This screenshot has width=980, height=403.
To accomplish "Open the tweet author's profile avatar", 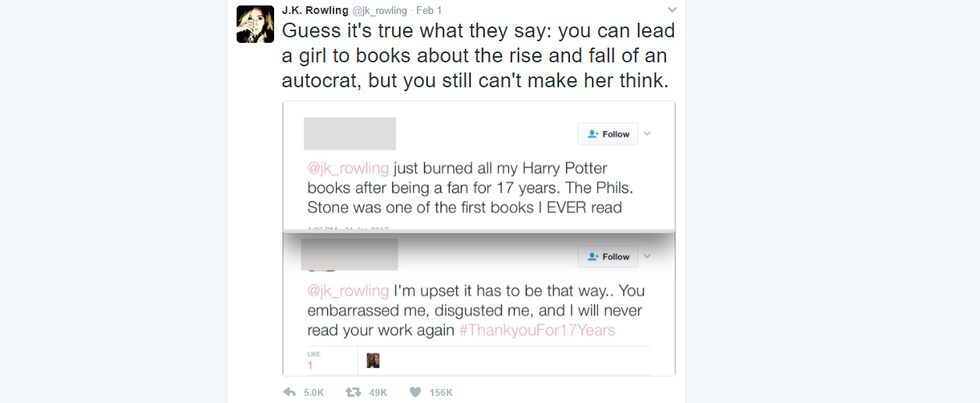I will point(255,24).
